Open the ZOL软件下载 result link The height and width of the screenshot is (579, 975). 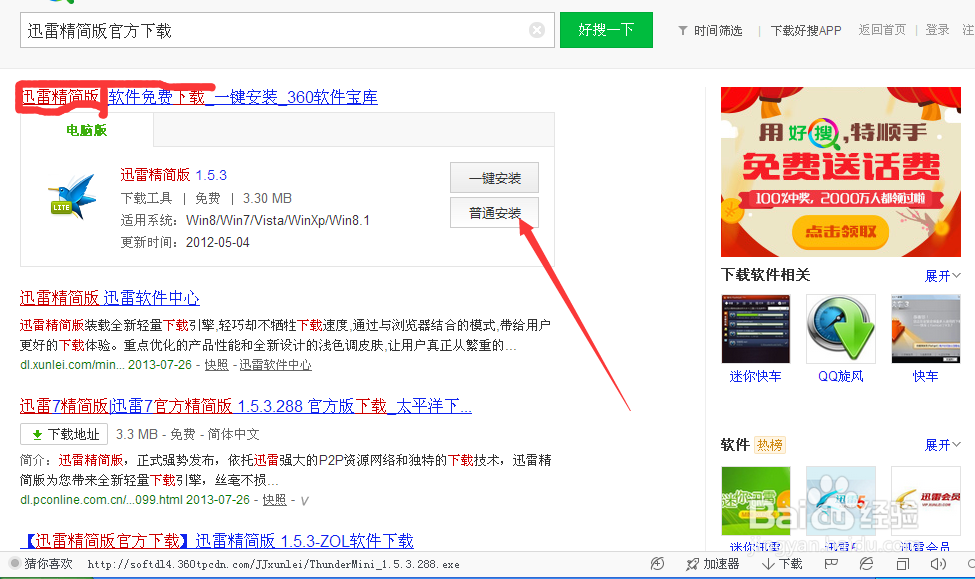click(217, 541)
